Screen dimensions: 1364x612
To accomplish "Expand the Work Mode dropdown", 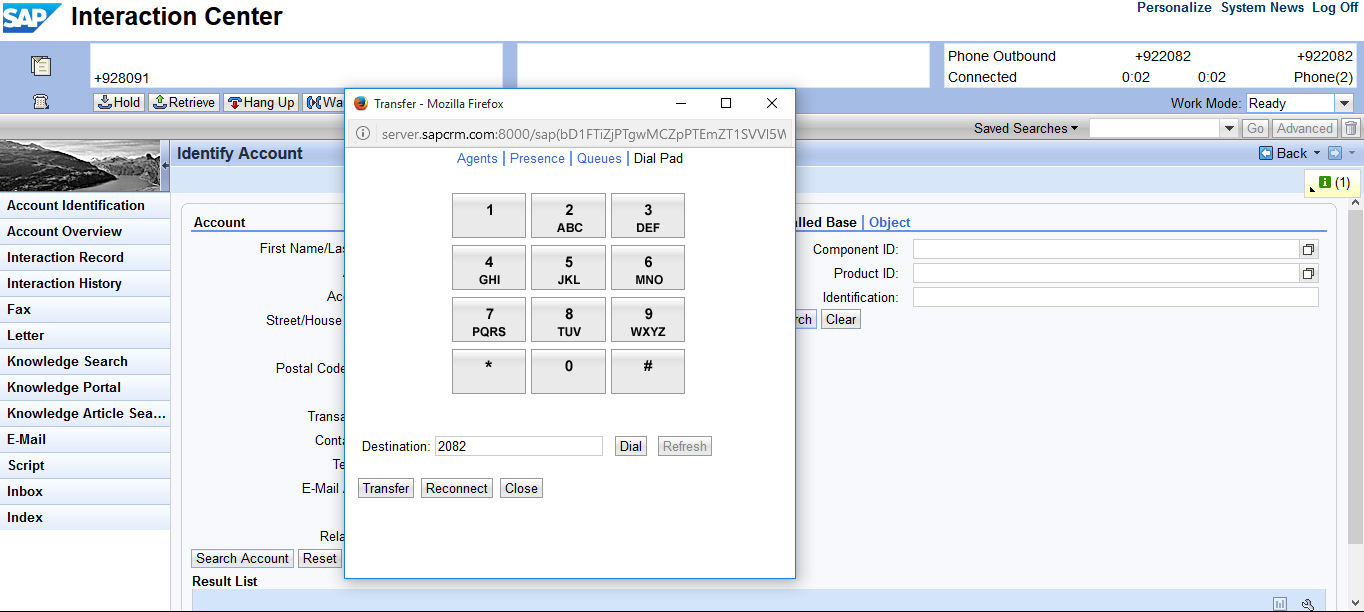I will (1343, 103).
